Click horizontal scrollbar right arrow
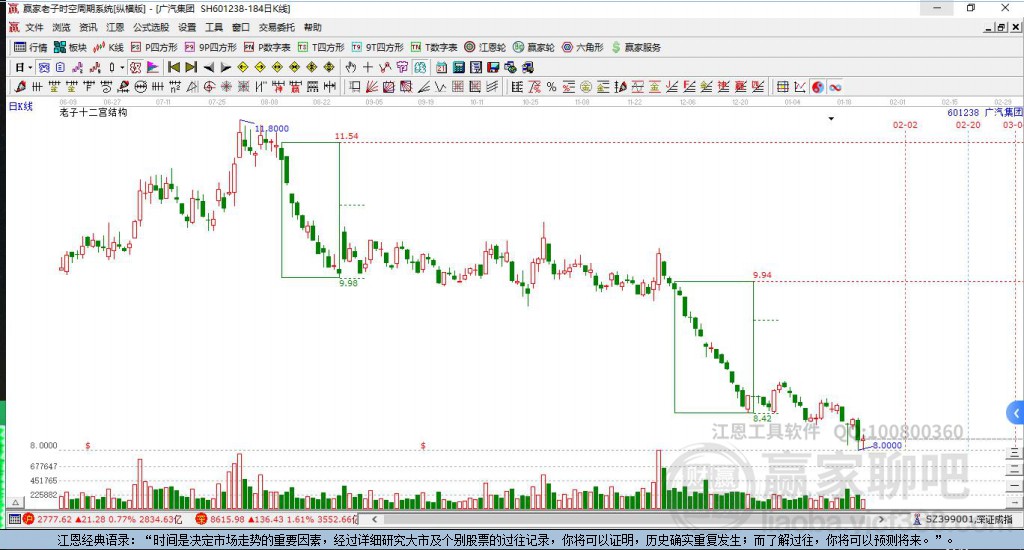Viewport: 1024px width, 550px height. (x=881, y=519)
